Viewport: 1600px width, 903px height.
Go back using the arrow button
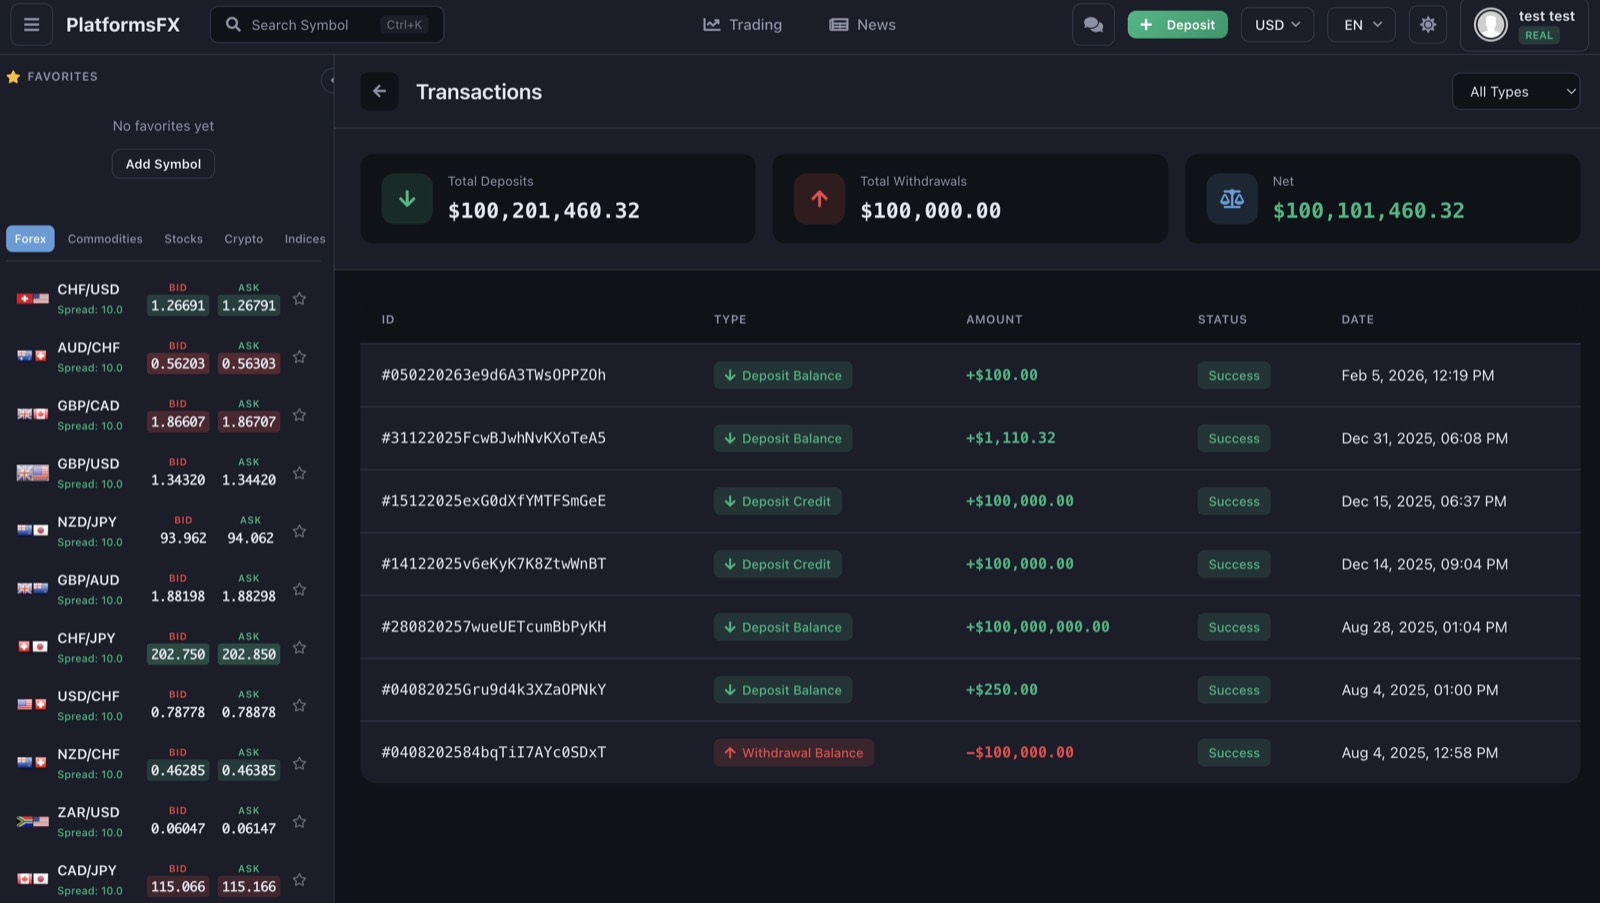(x=379, y=91)
